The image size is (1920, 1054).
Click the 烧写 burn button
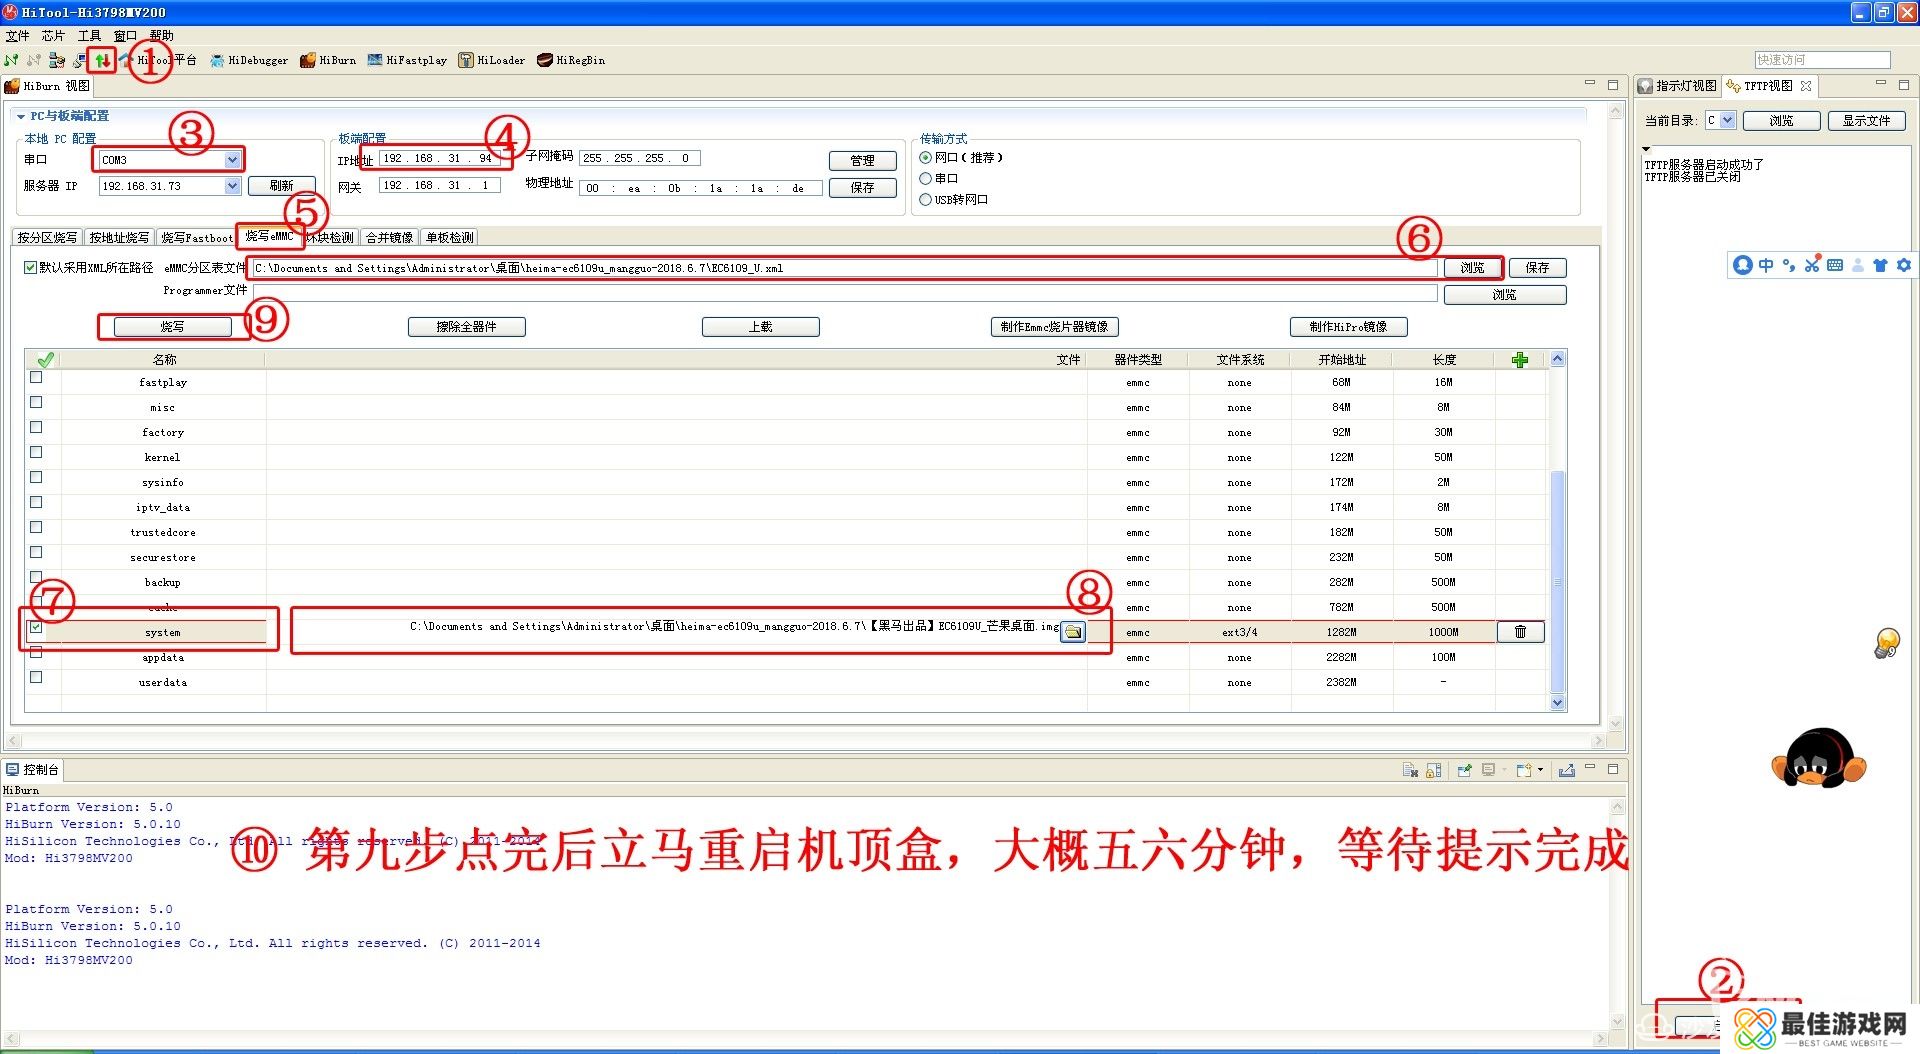172,327
